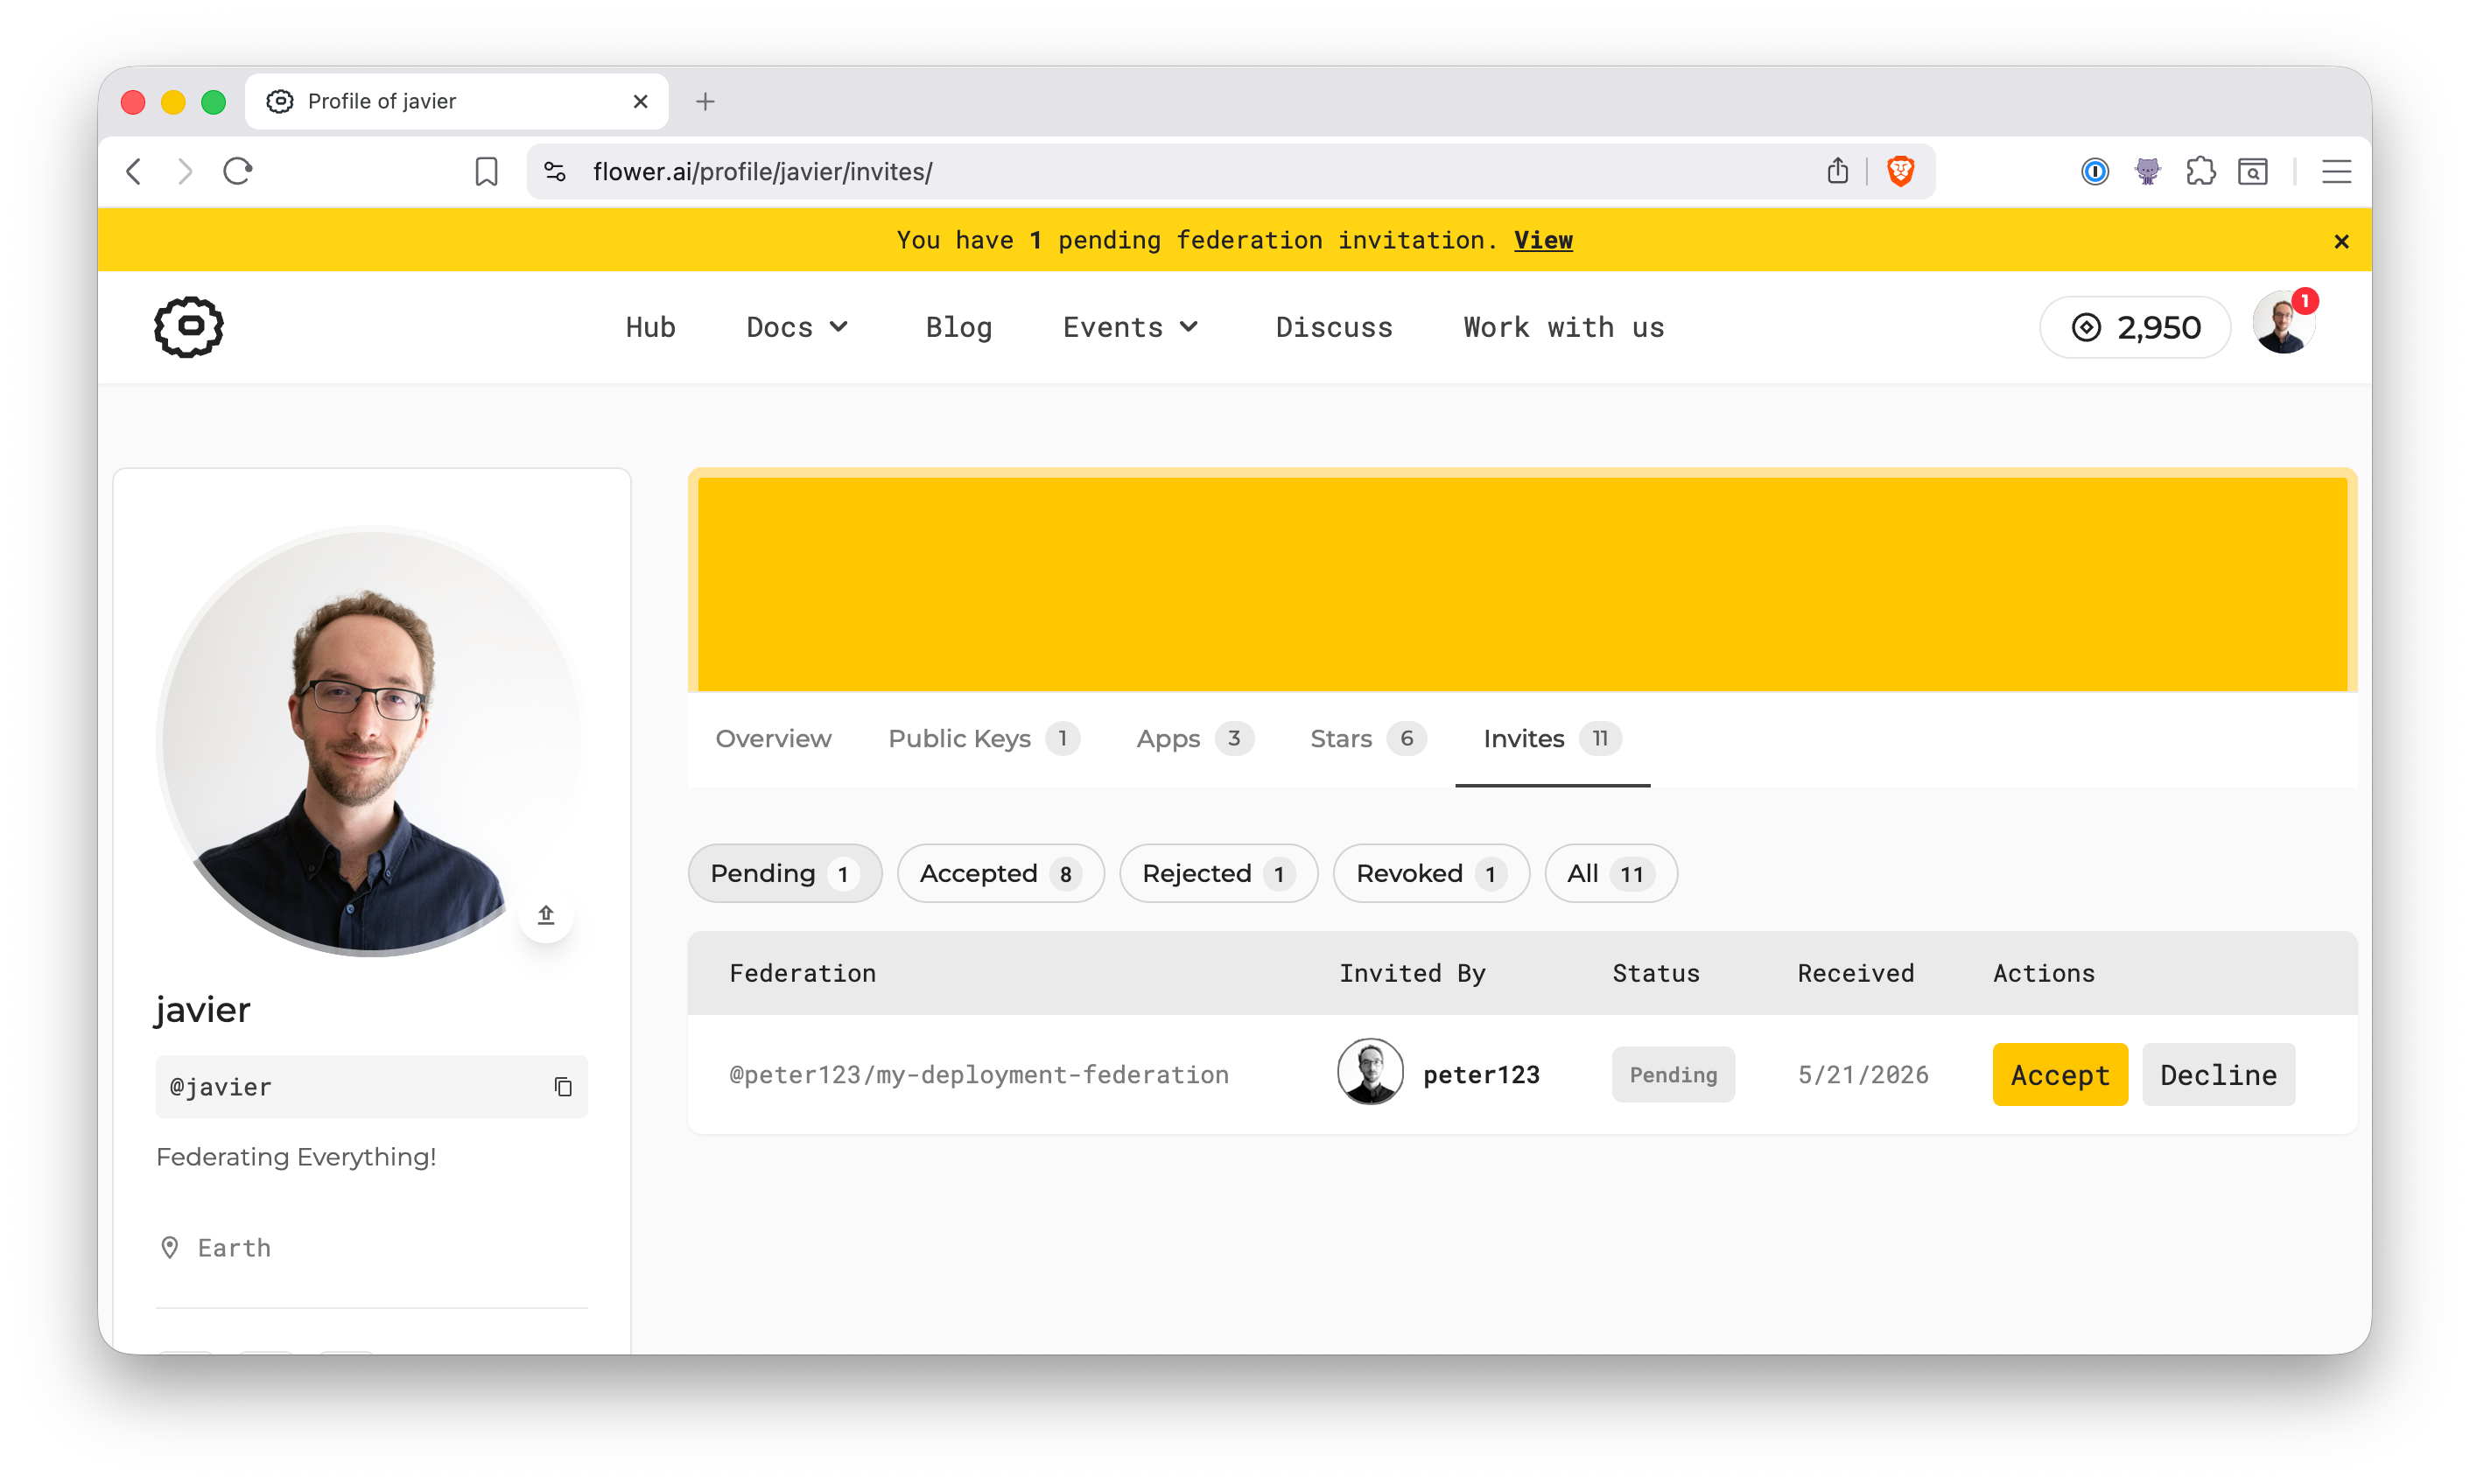Open the 1Password extension icon
Screen dimensions: 2470x1484
pos(2094,171)
